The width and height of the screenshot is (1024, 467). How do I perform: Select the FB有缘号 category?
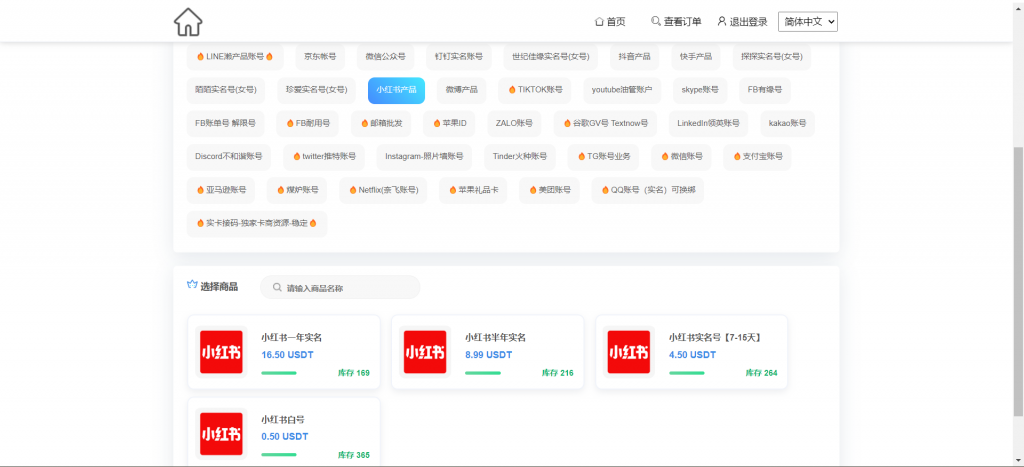(765, 90)
